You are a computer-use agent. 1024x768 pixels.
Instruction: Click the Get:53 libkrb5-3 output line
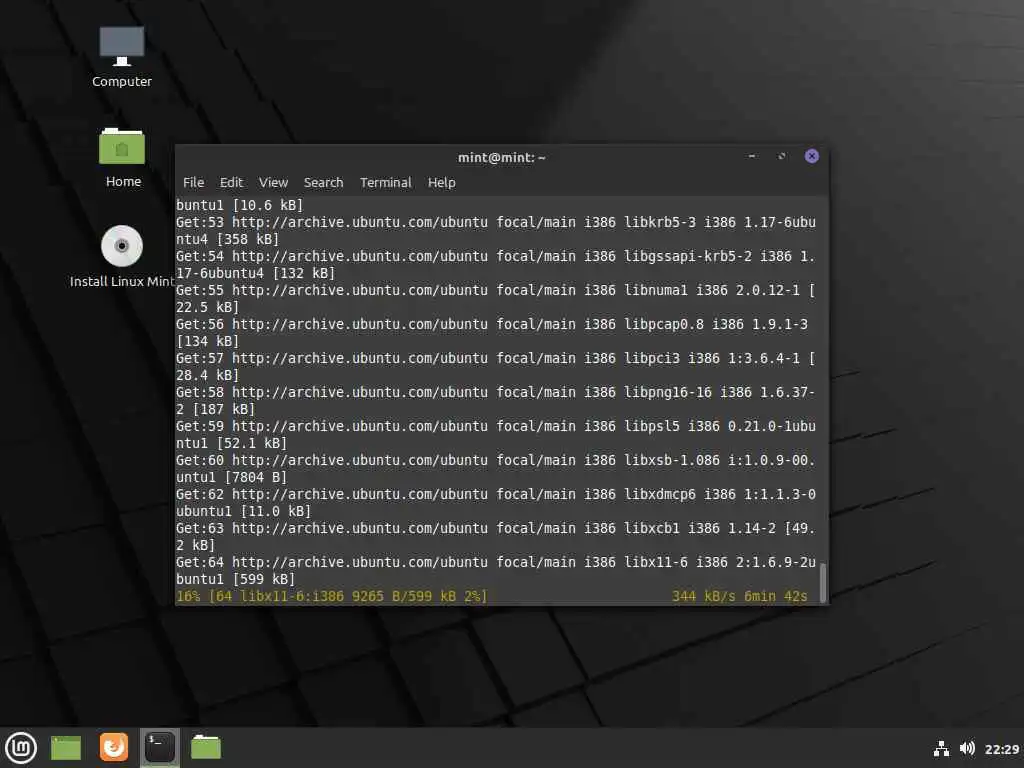click(x=496, y=222)
